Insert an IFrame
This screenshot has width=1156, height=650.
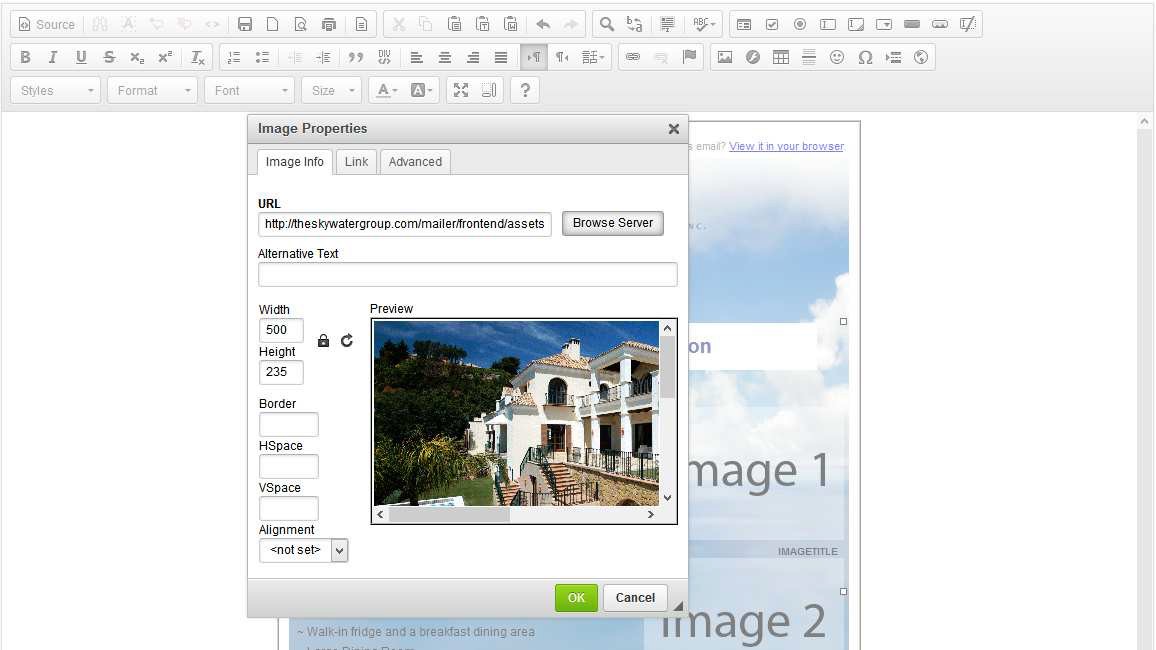tap(921, 57)
